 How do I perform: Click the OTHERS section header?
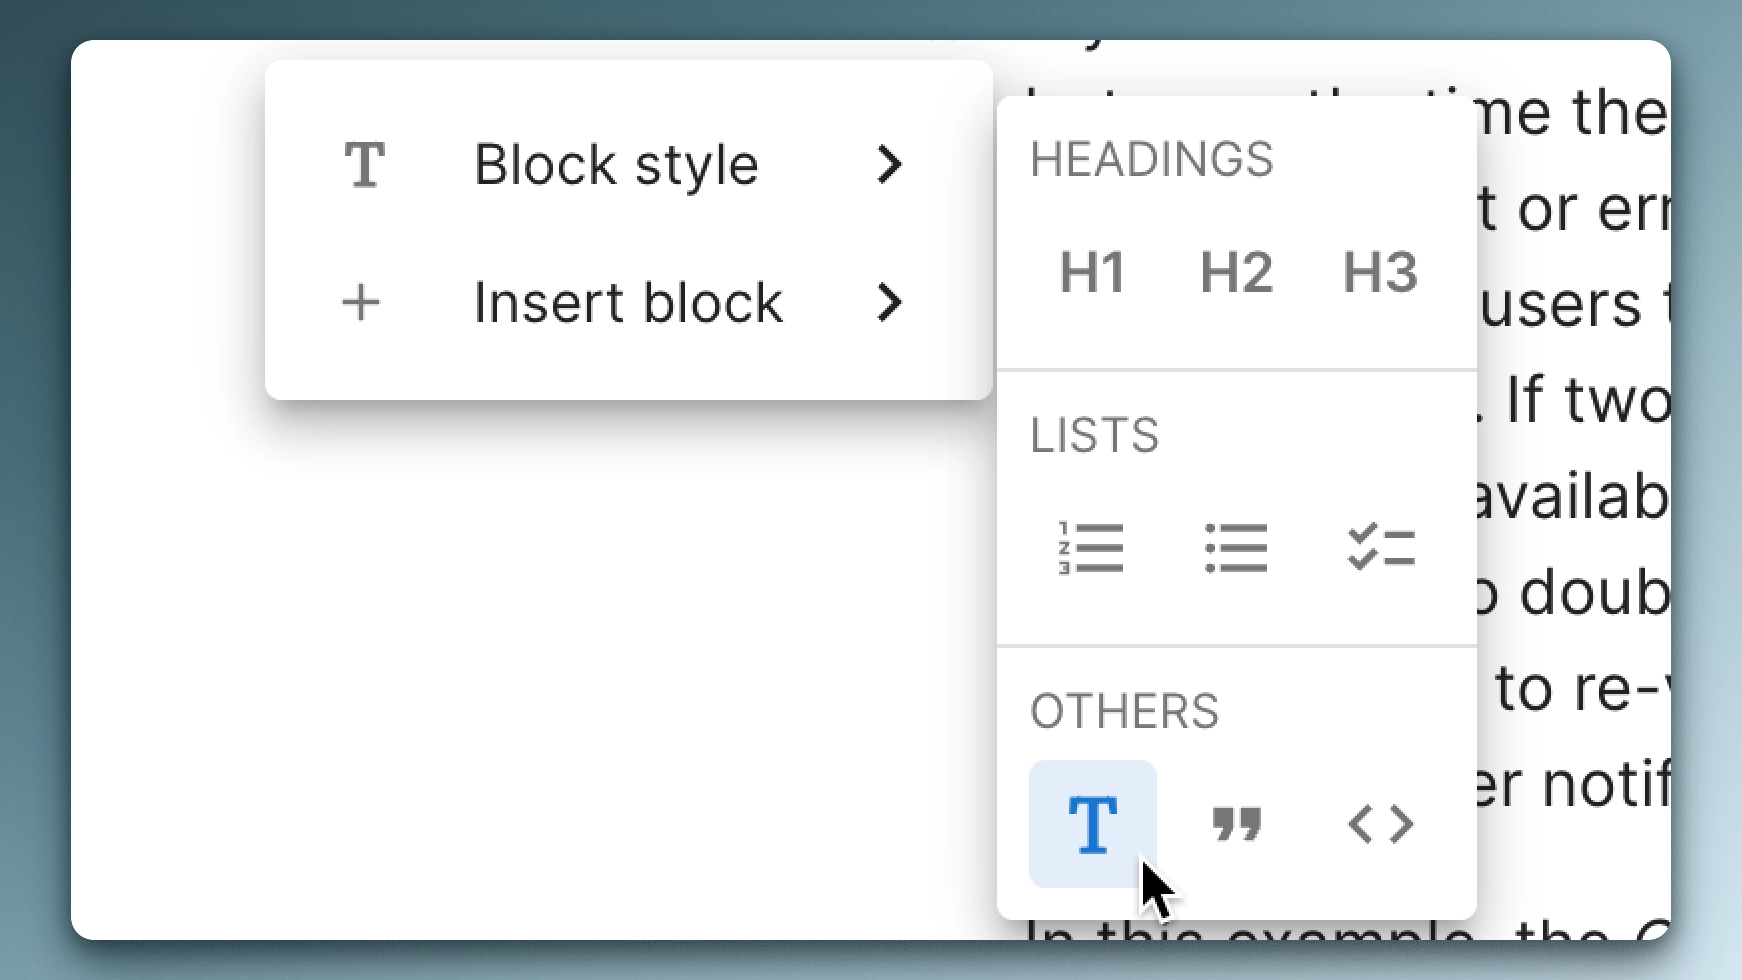pos(1124,710)
